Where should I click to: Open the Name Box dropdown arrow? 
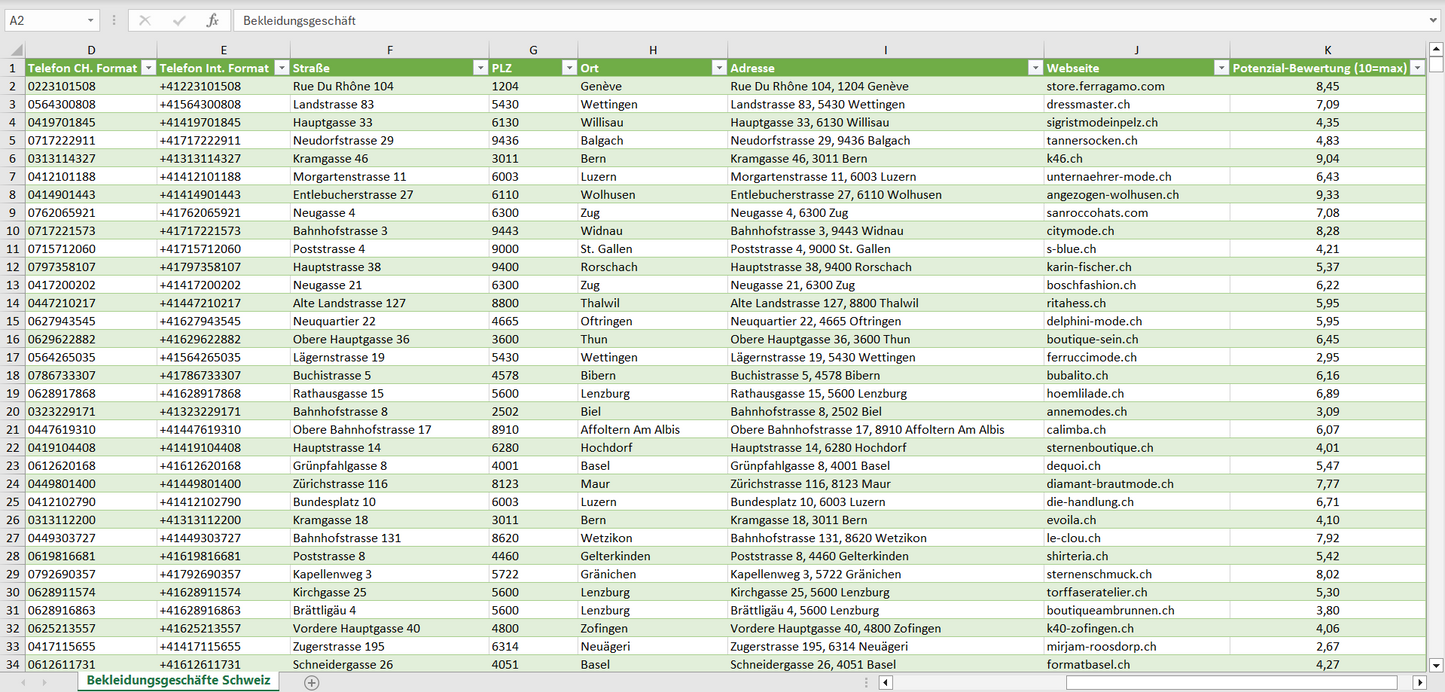(91, 20)
